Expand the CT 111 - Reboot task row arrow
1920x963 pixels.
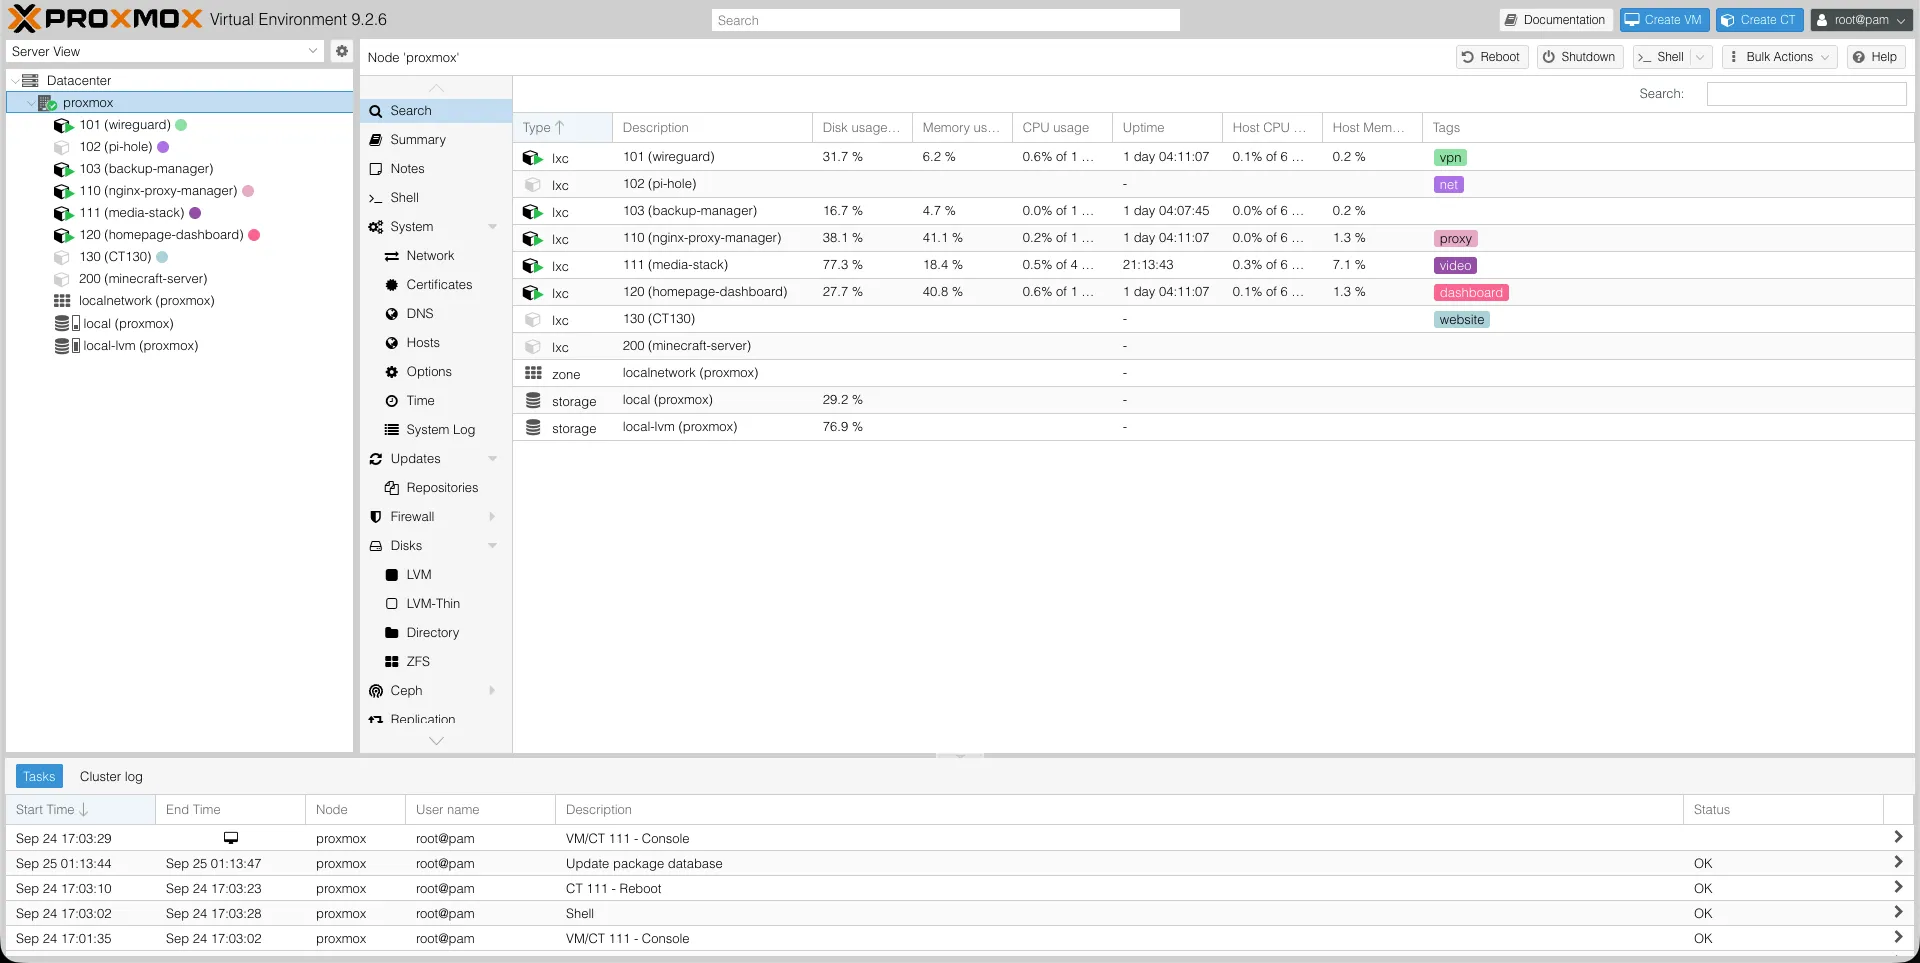pyautogui.click(x=1897, y=888)
